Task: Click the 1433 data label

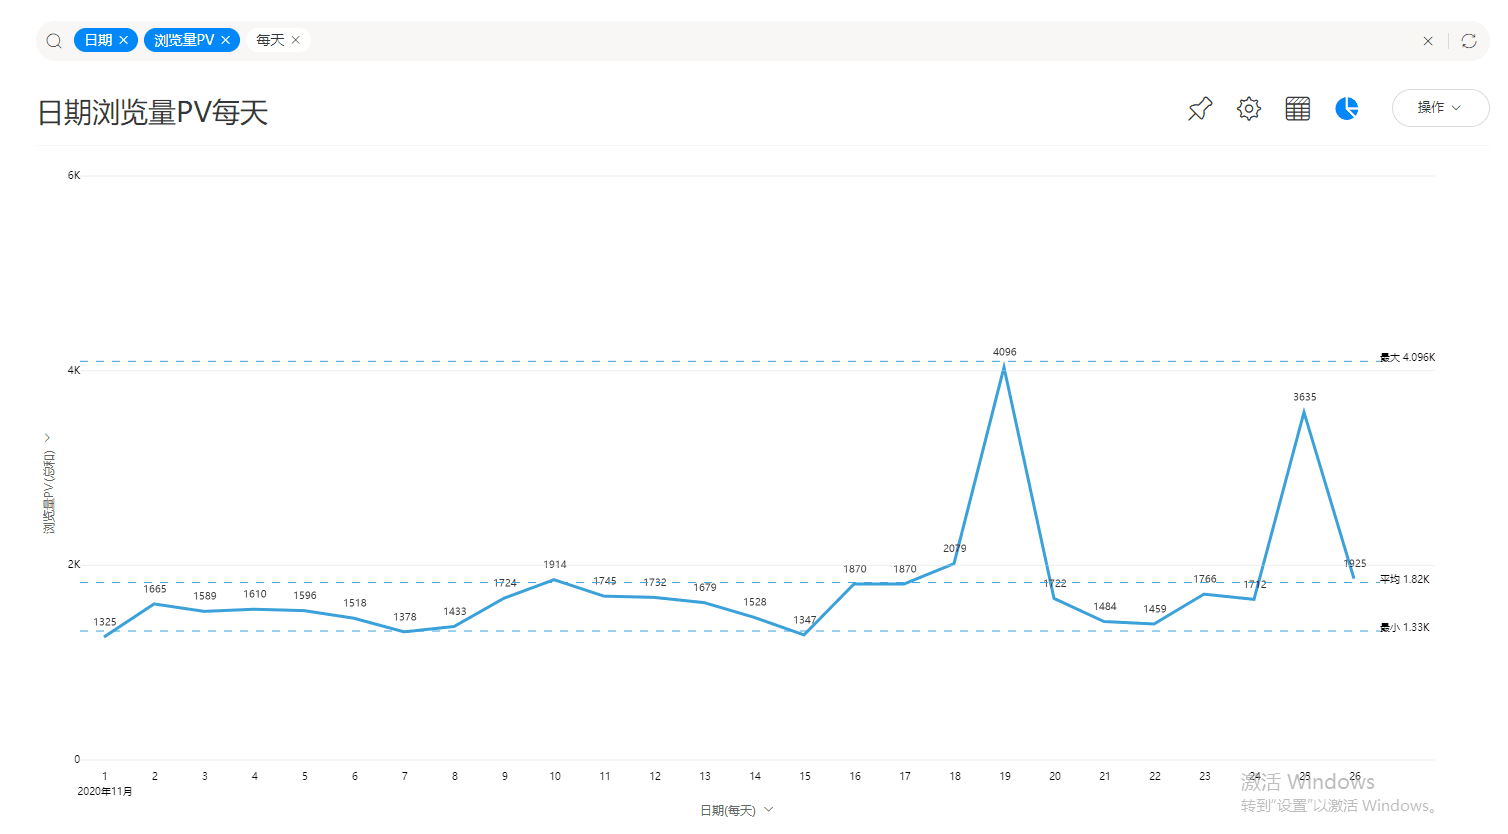Action: point(455,611)
